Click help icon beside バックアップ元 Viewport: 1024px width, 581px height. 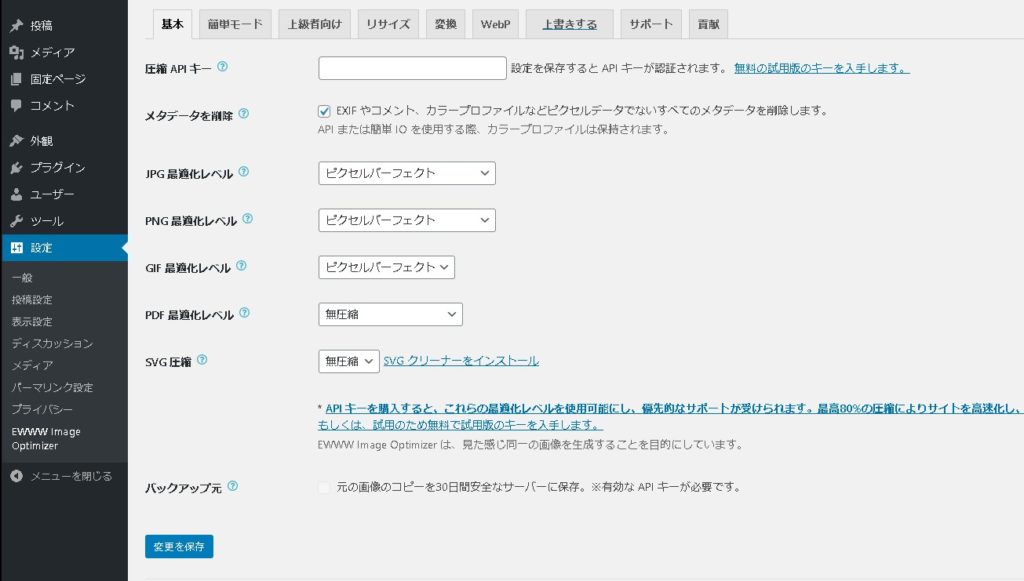[233, 486]
